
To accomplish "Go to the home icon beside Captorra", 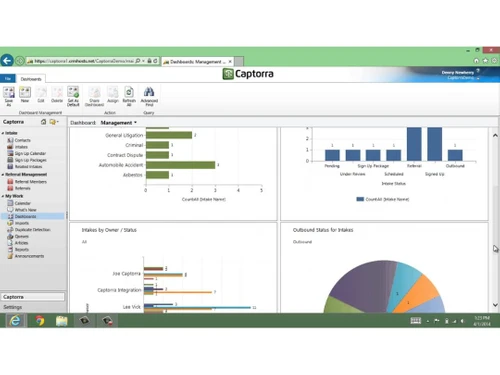I will 43,122.
